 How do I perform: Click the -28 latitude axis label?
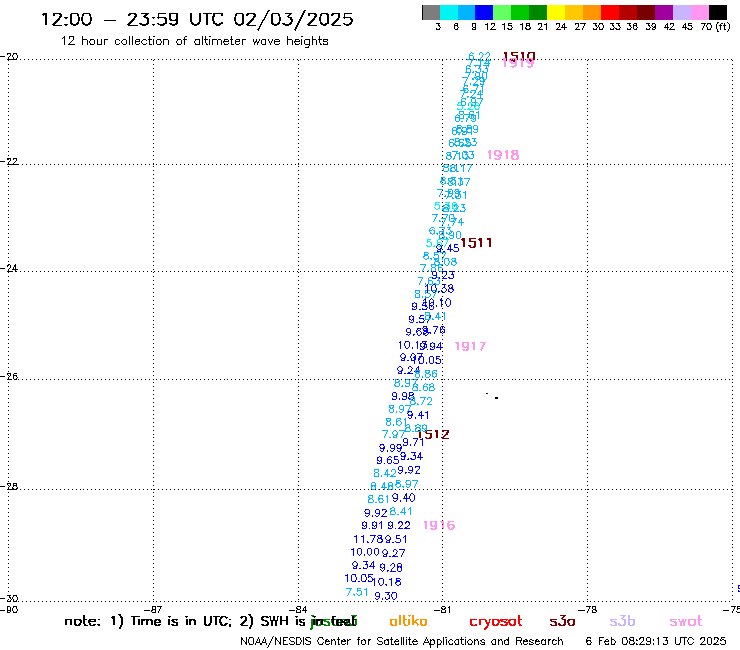pos(9,486)
